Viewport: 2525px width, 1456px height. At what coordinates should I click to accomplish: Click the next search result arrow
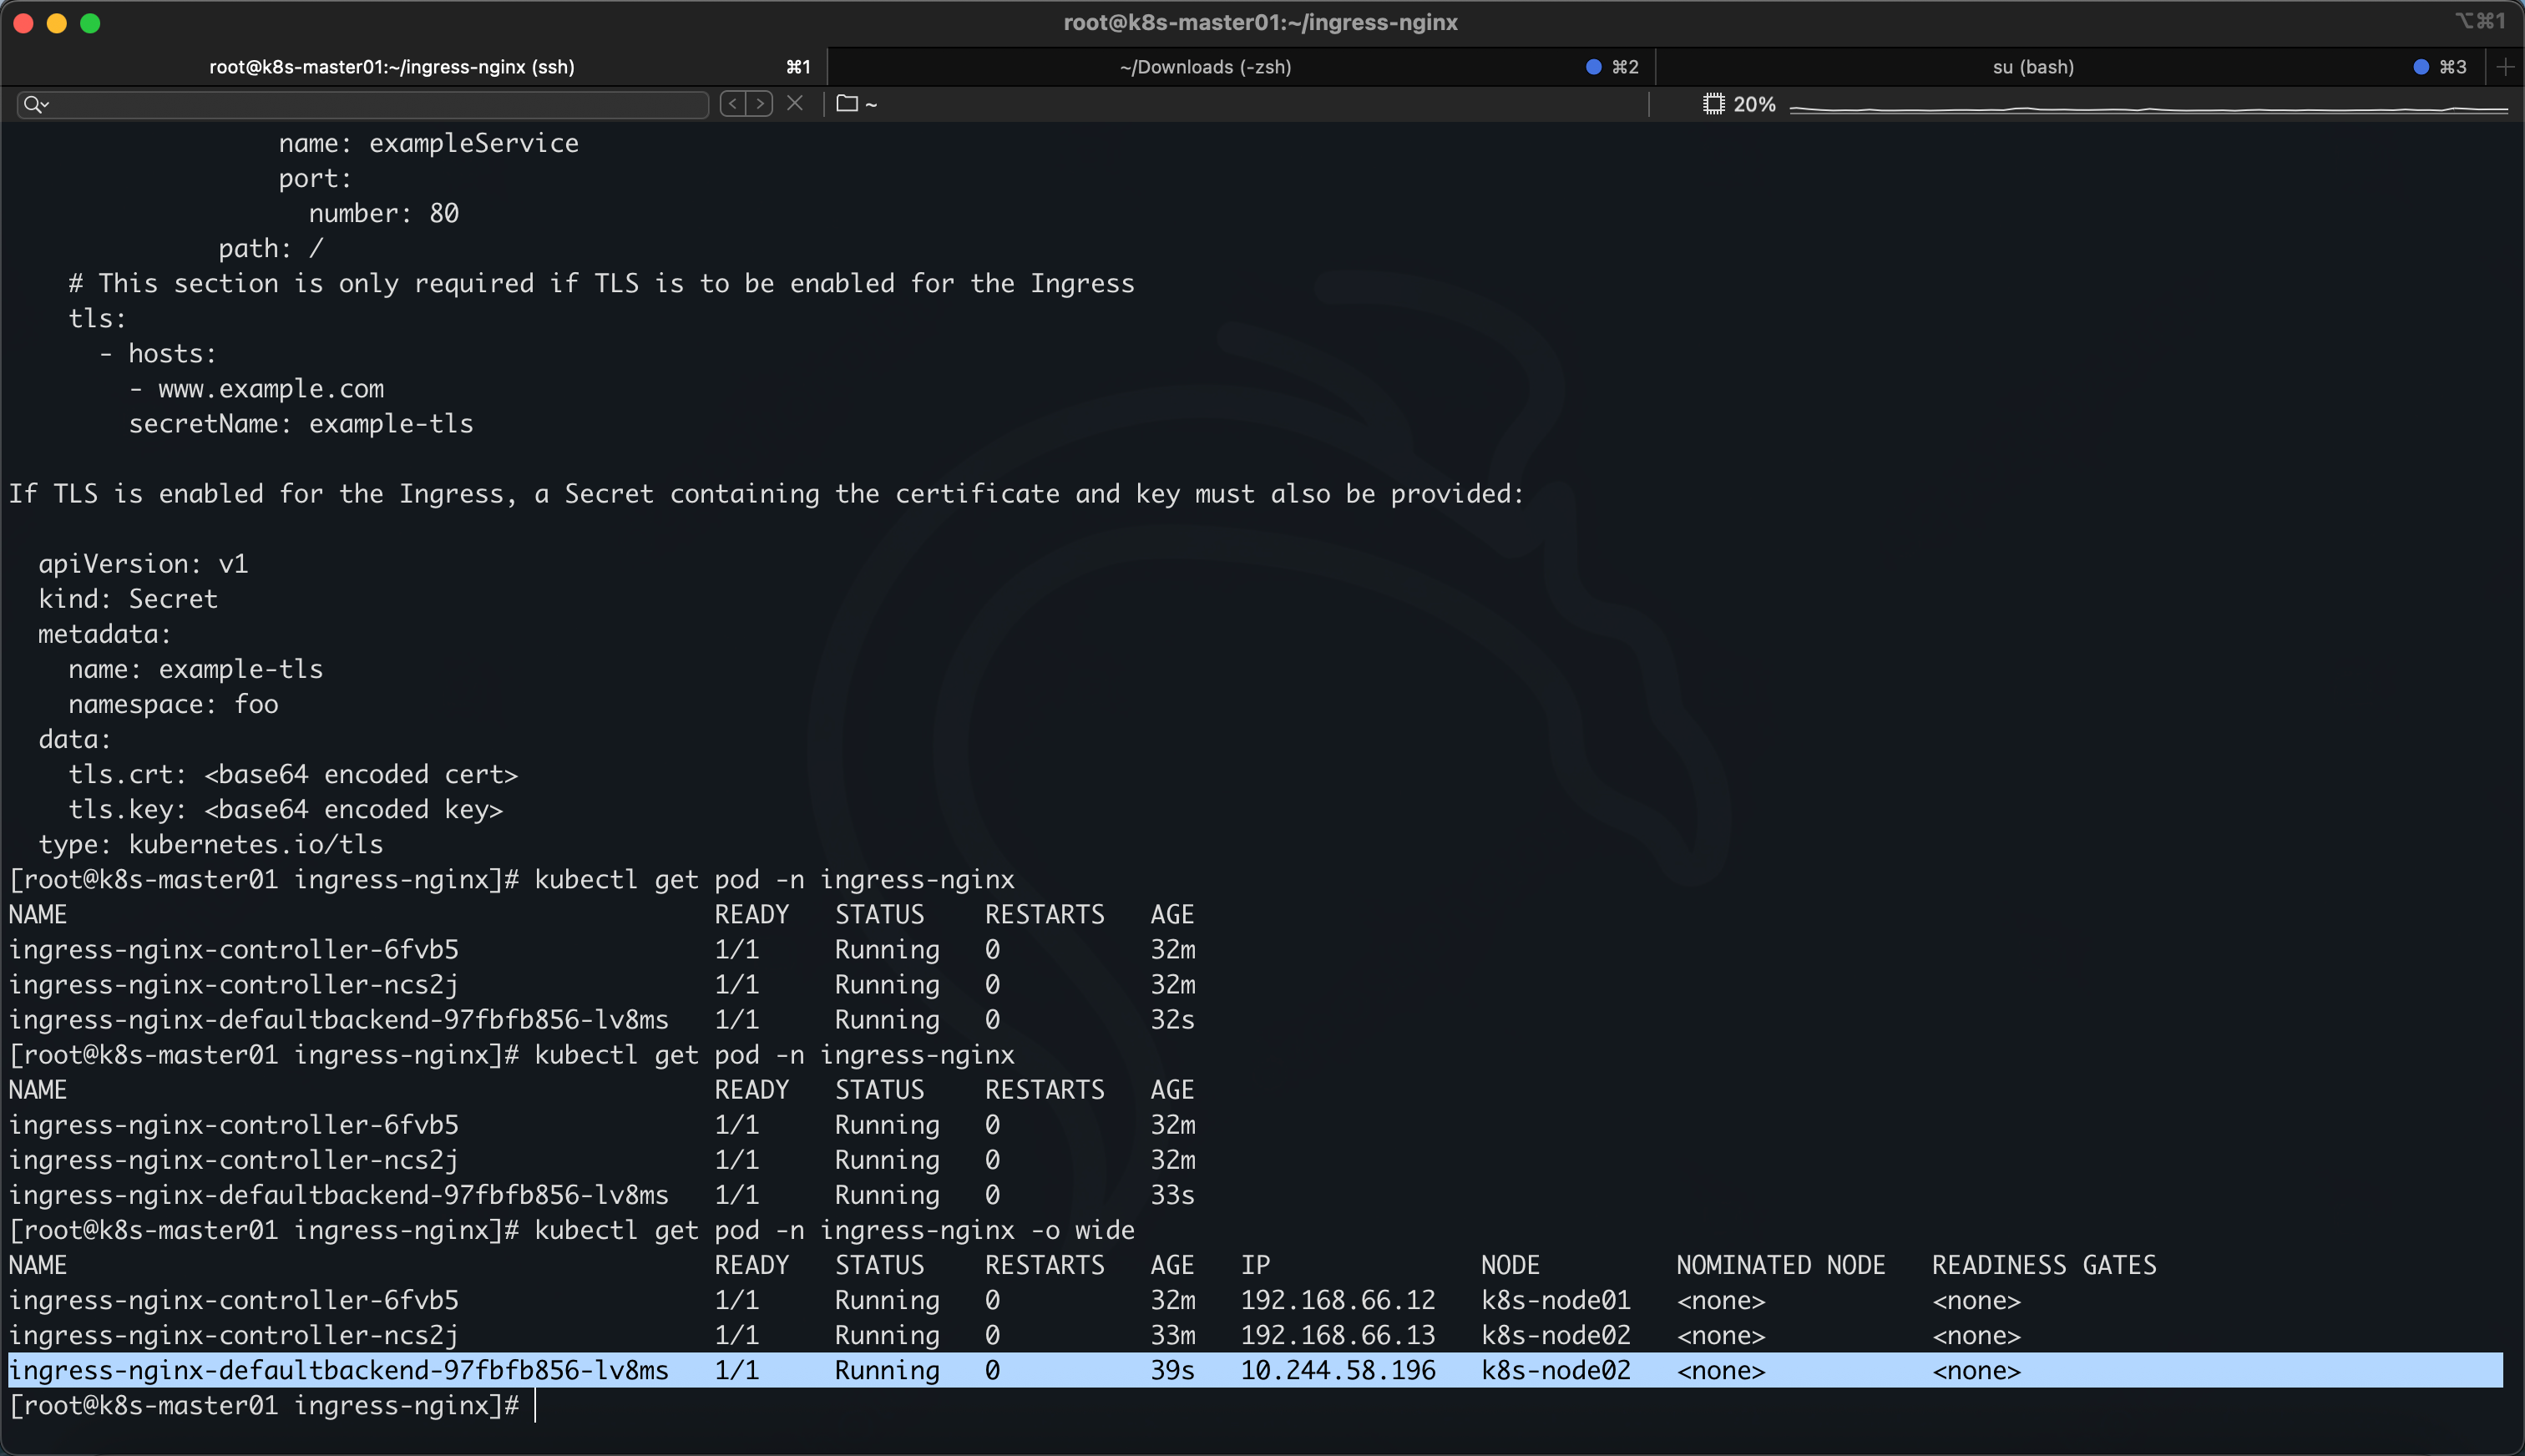[x=760, y=104]
